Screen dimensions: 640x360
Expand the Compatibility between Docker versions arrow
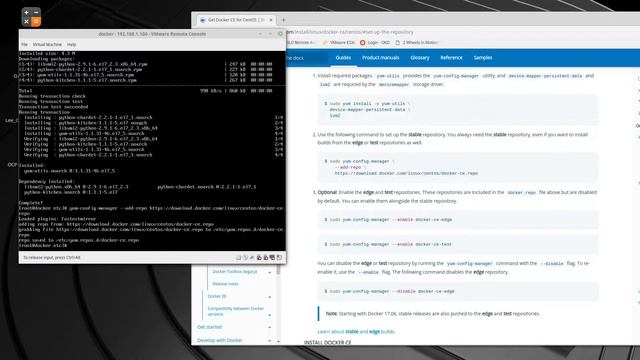[269, 315]
